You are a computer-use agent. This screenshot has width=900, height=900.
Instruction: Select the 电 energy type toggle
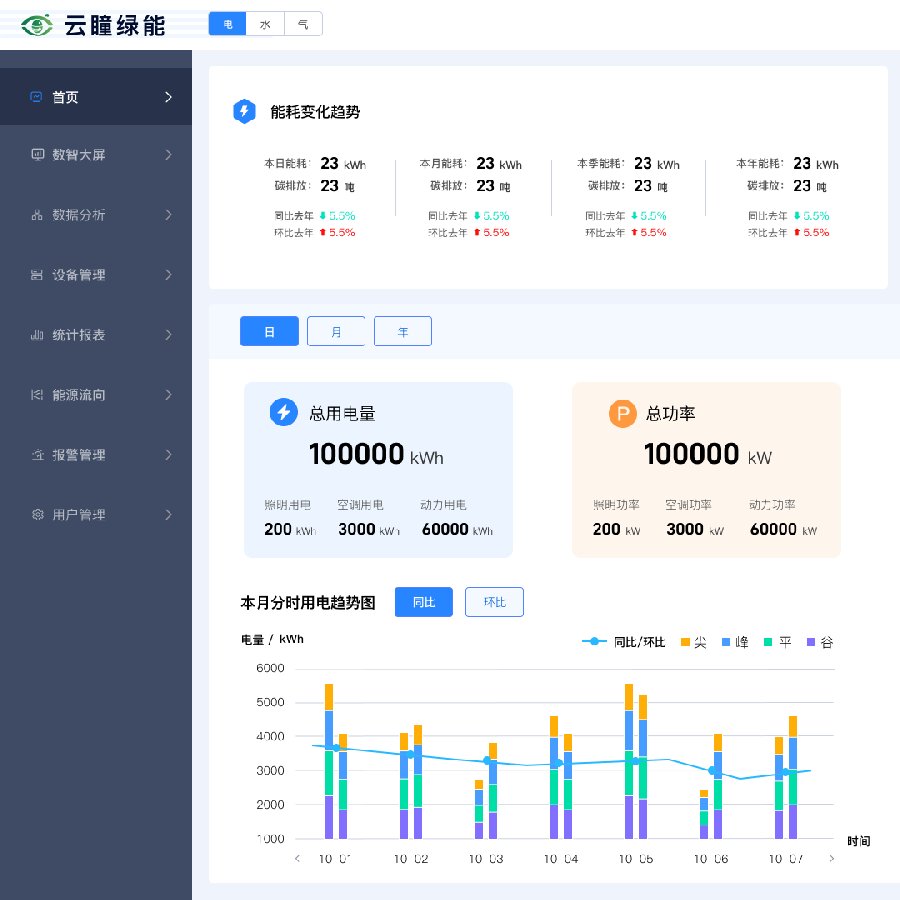click(x=228, y=24)
